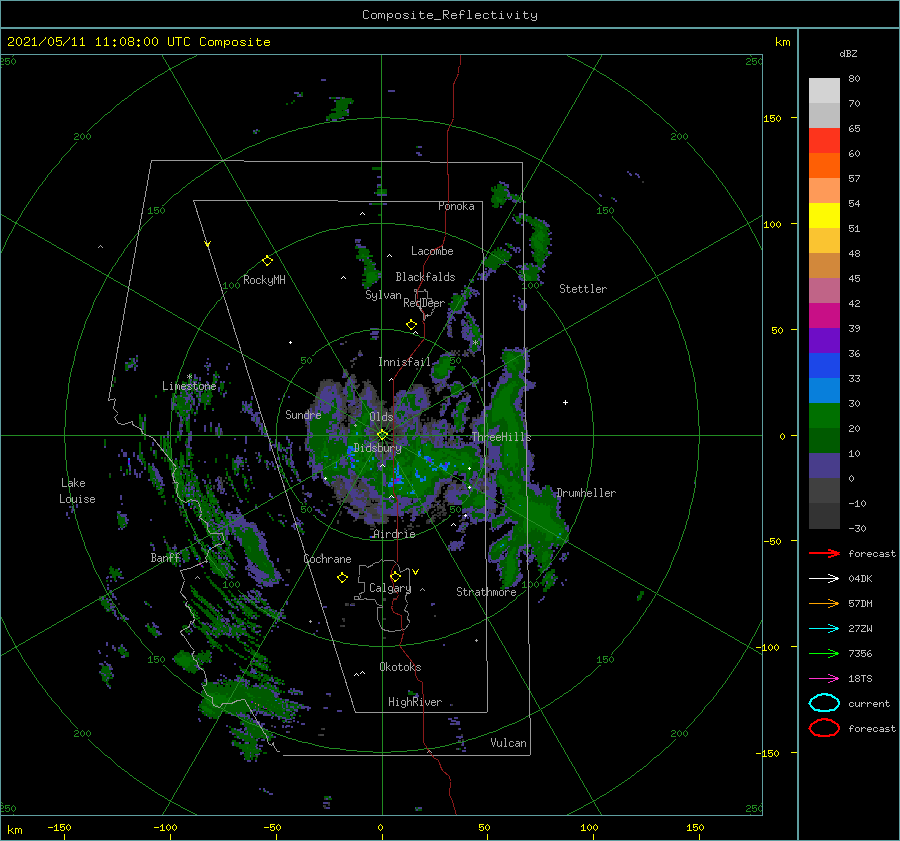Click the Ponoka town label
Viewport: 900px width, 841px height.
point(456,207)
